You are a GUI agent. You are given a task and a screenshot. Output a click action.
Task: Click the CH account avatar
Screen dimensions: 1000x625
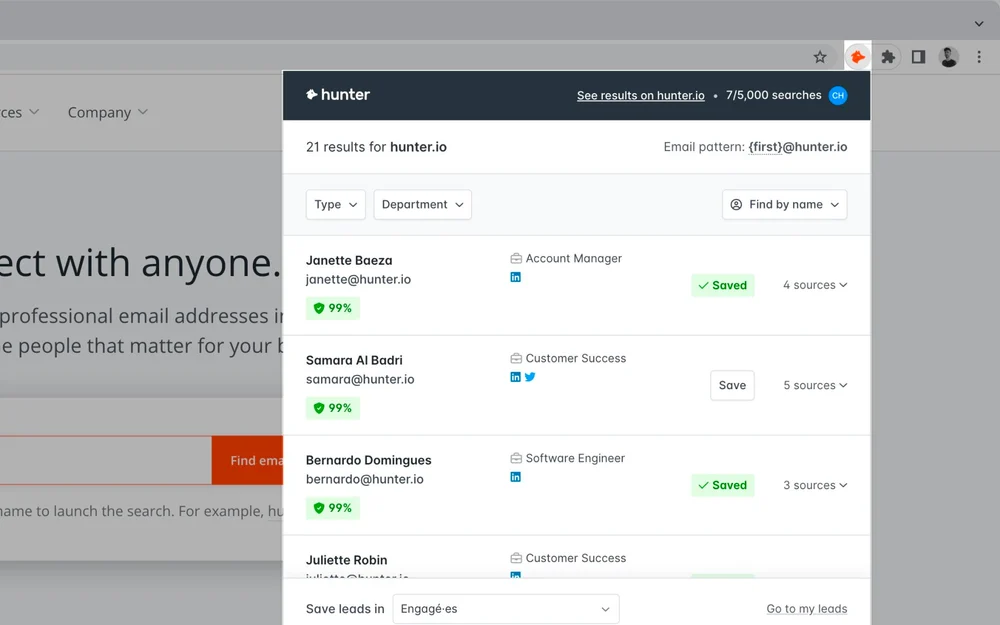[838, 95]
